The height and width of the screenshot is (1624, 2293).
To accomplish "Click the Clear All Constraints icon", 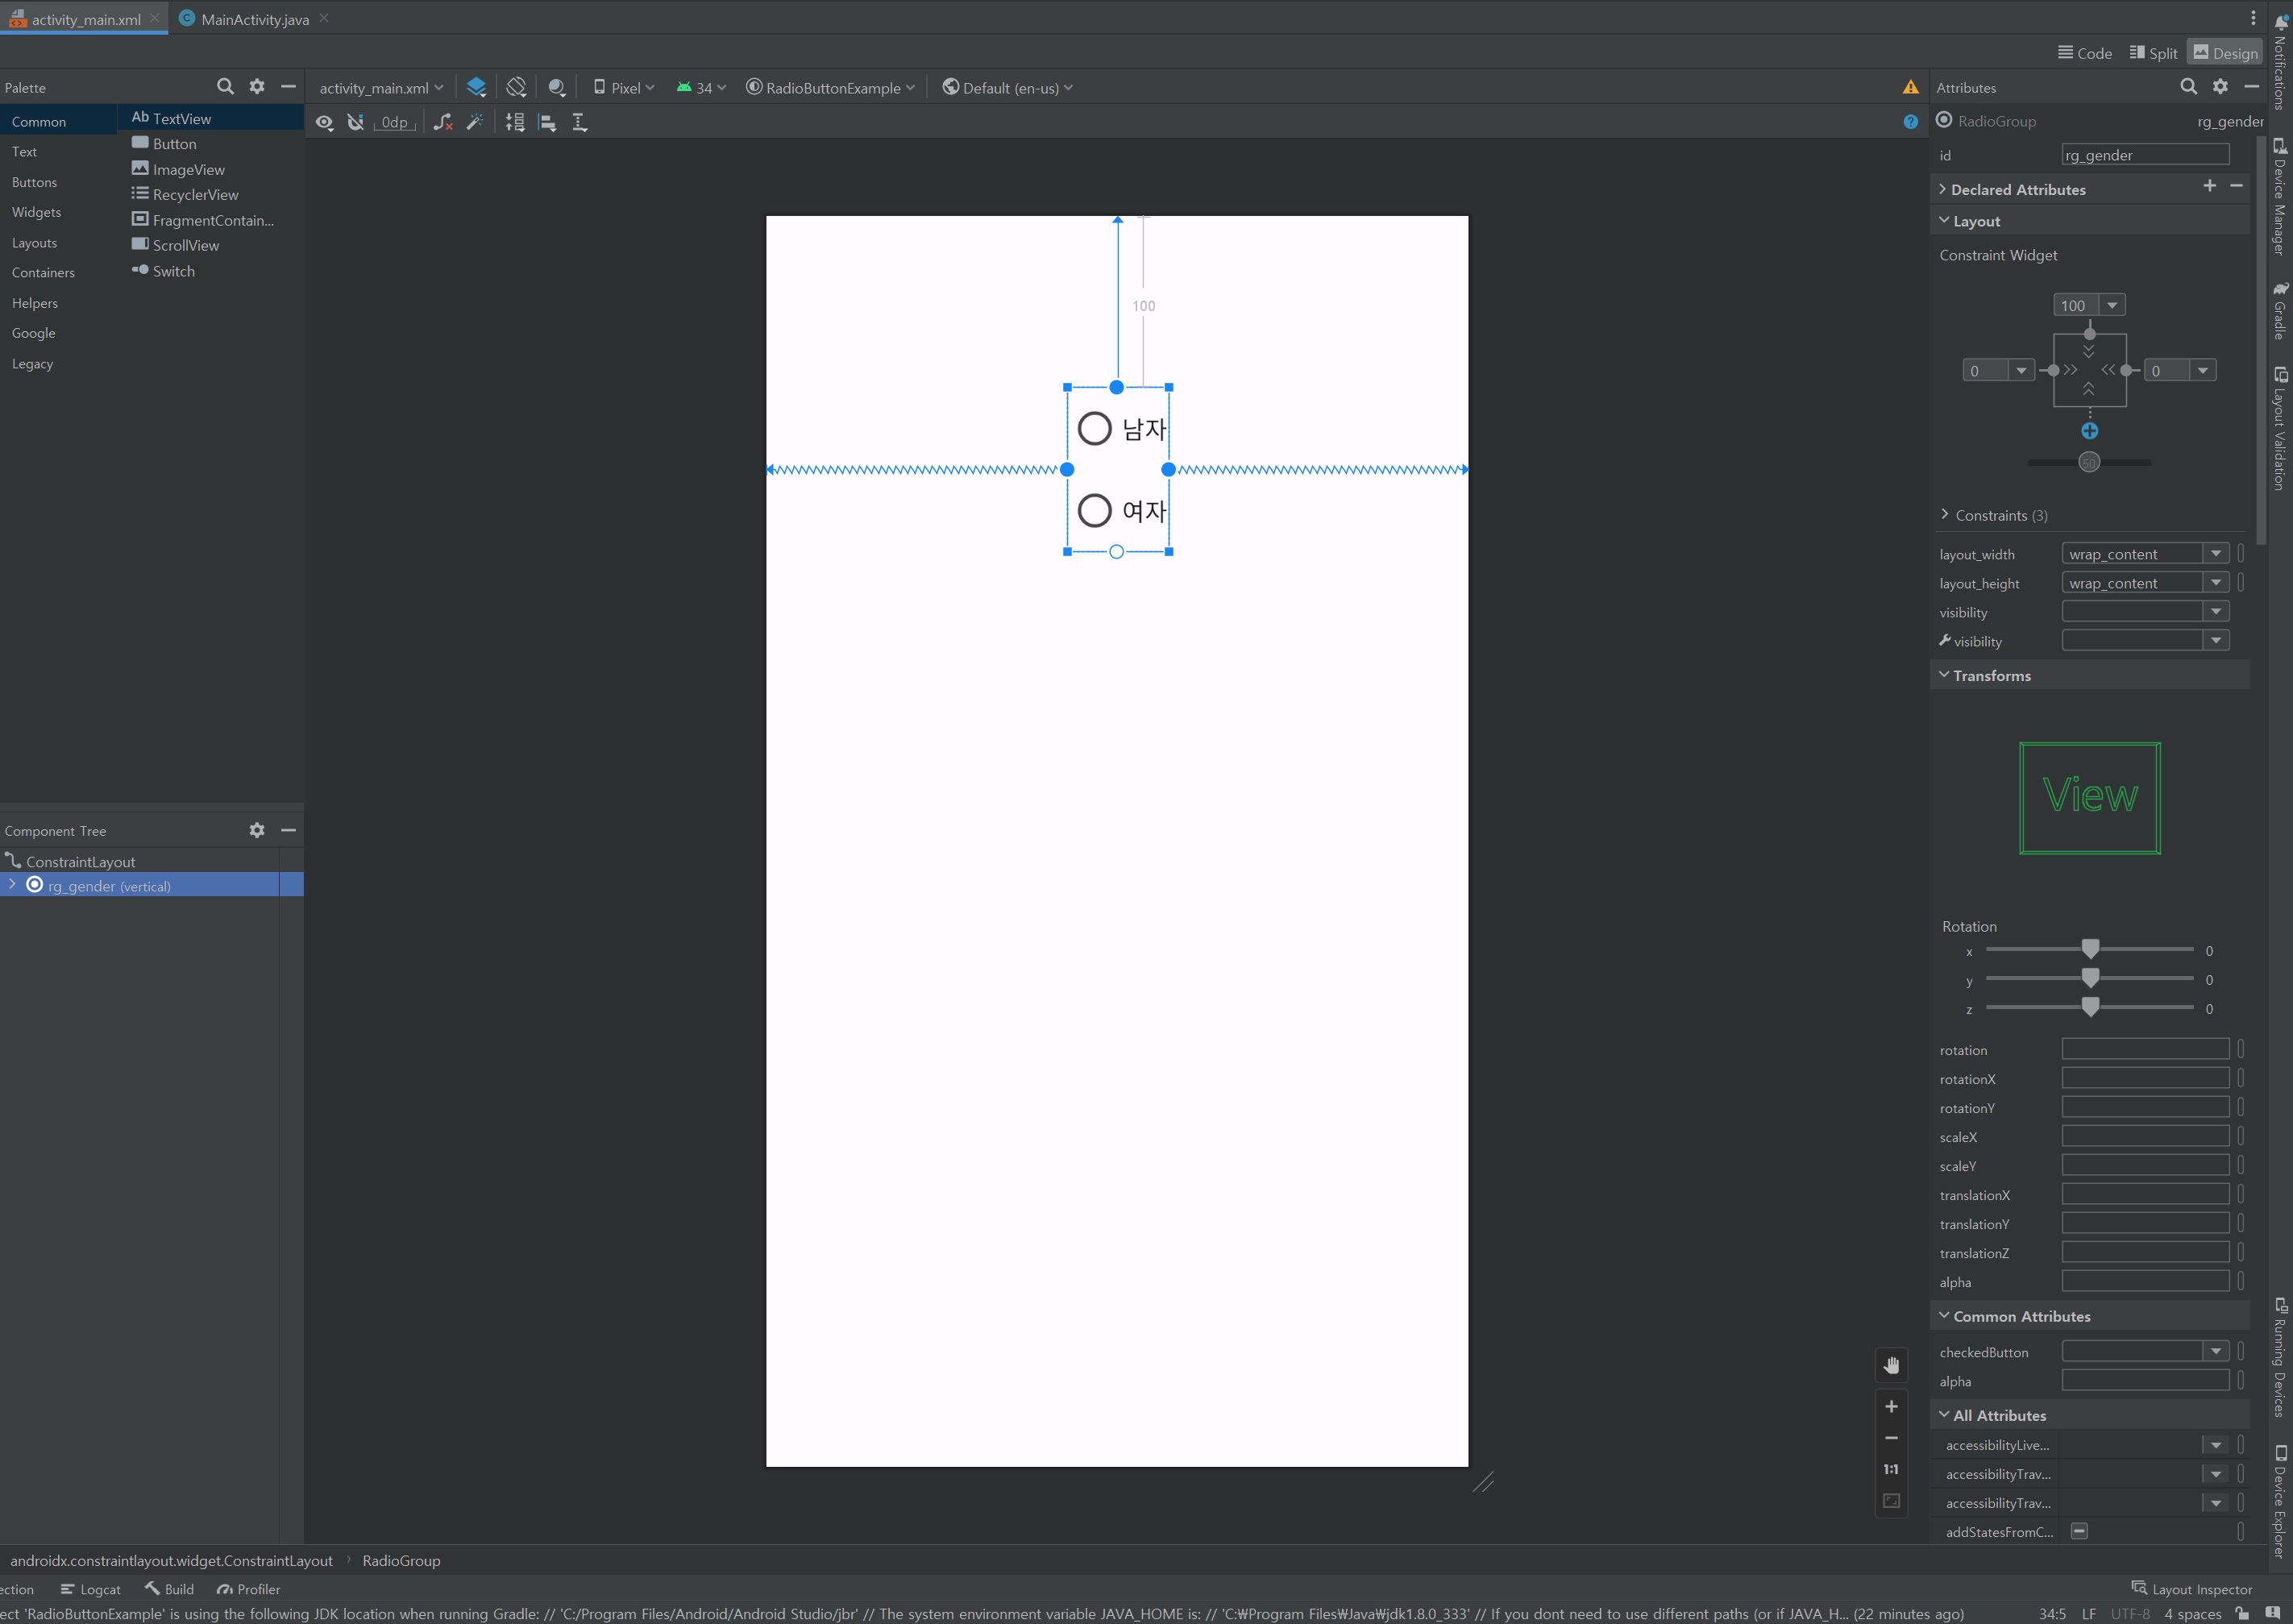I will click(x=443, y=122).
